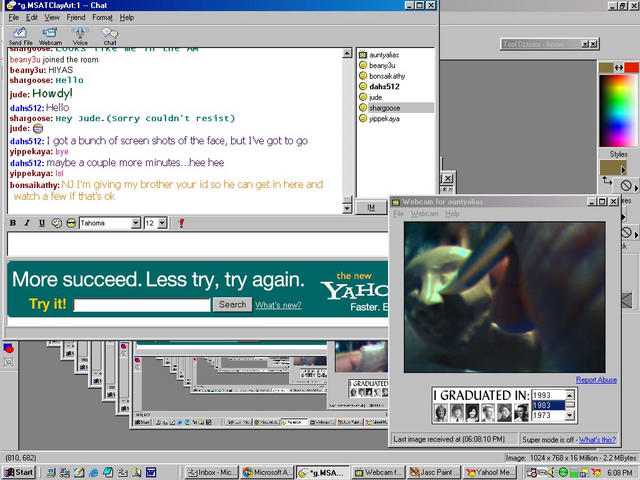
Task: Click the smiley icon next to beany3u
Action: pos(362,65)
